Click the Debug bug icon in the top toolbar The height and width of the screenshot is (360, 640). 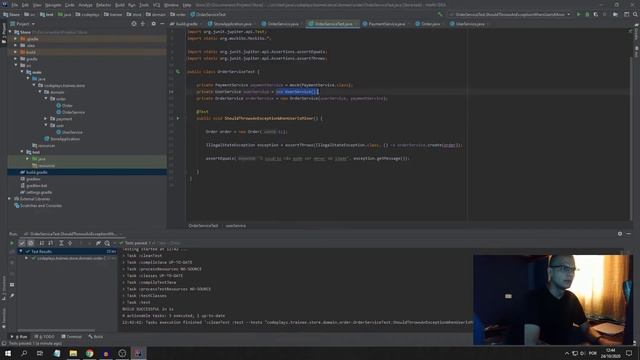point(587,14)
